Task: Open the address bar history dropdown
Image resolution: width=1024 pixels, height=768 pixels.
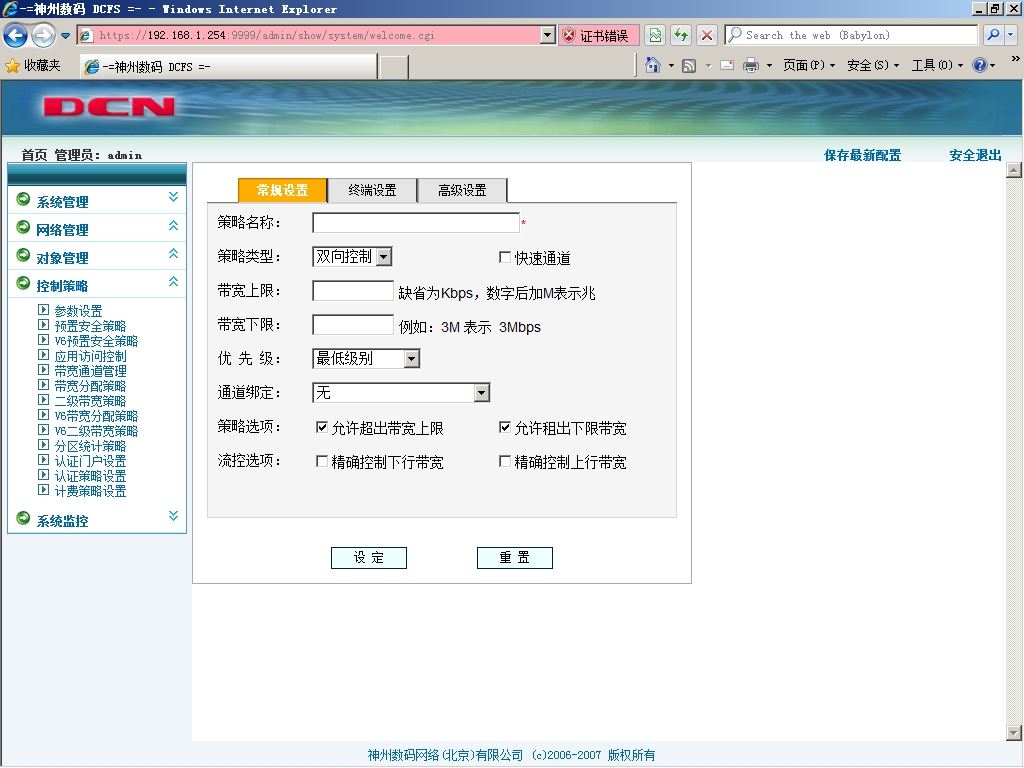Action: click(x=548, y=35)
